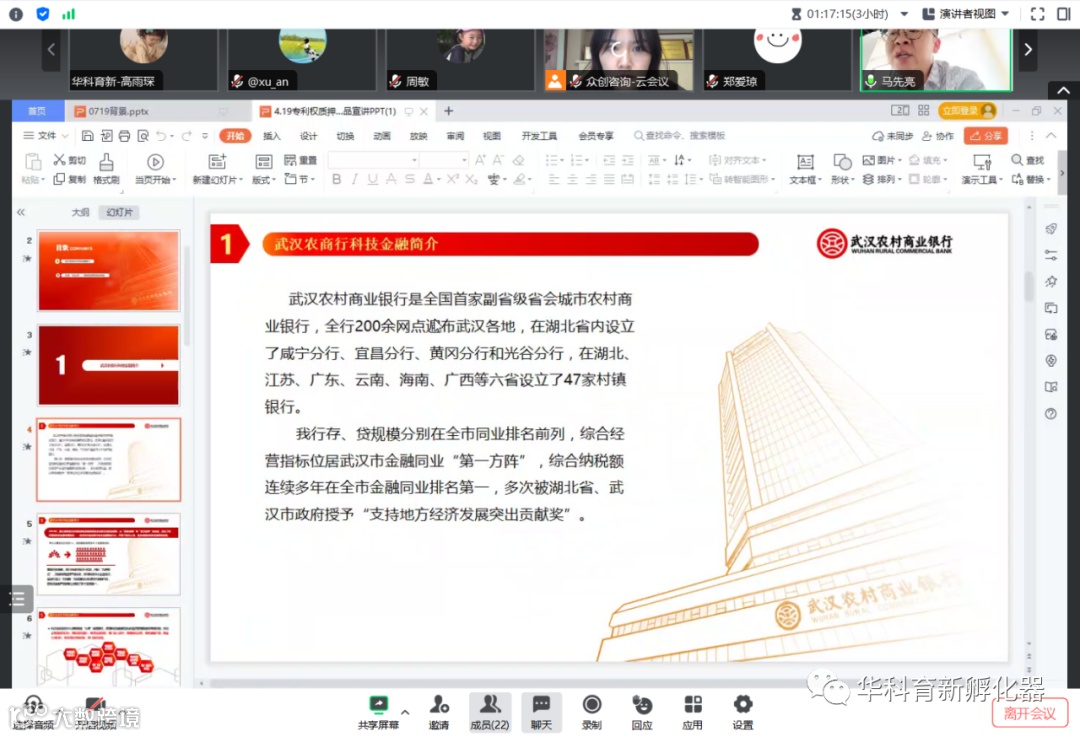The image size is (1080, 737).
Task: Click the Print icon in quick toolbar
Action: pos(124,136)
